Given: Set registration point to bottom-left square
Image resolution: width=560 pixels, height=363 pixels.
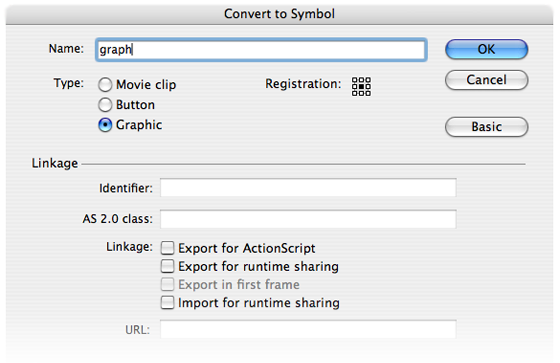Looking at the screenshot, I should (355, 93).
